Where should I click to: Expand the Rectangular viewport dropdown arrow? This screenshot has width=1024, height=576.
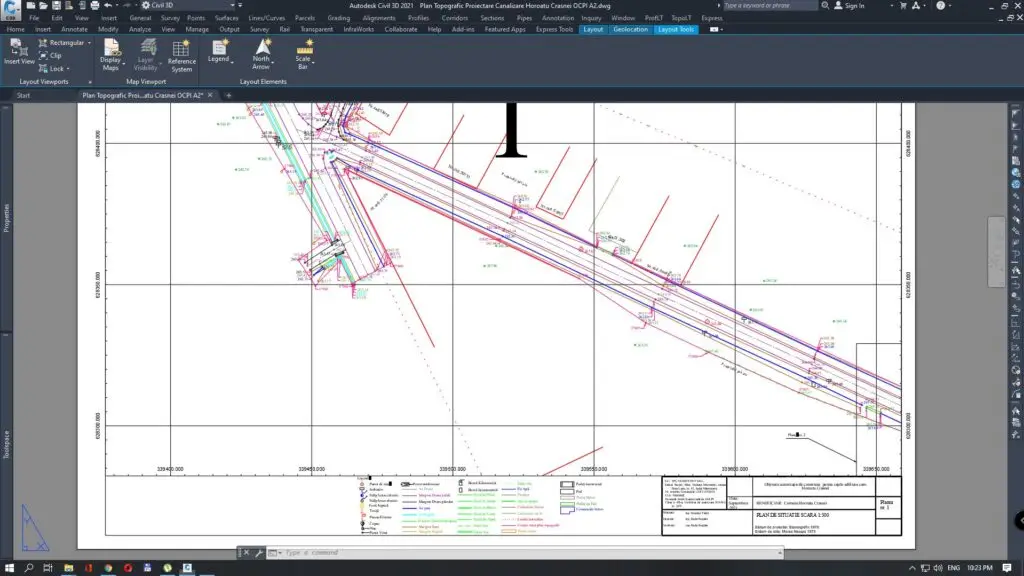(89, 43)
